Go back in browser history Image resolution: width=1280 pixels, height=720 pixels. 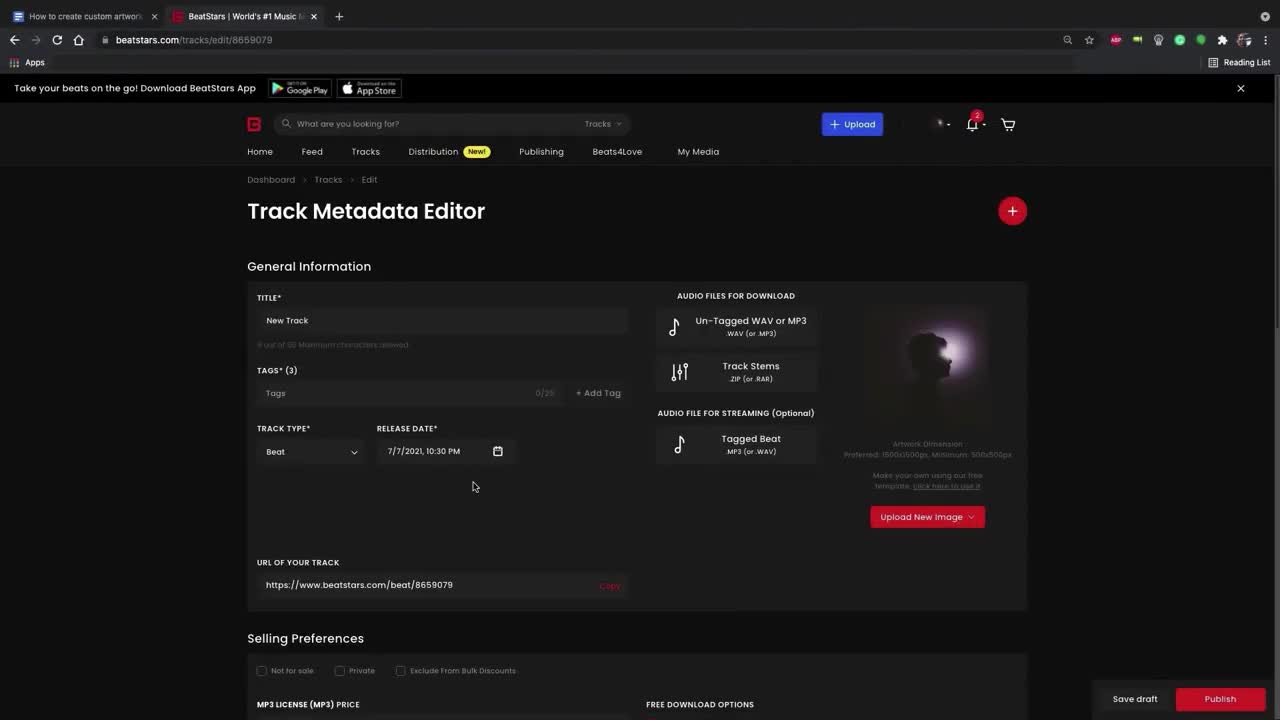coord(14,40)
